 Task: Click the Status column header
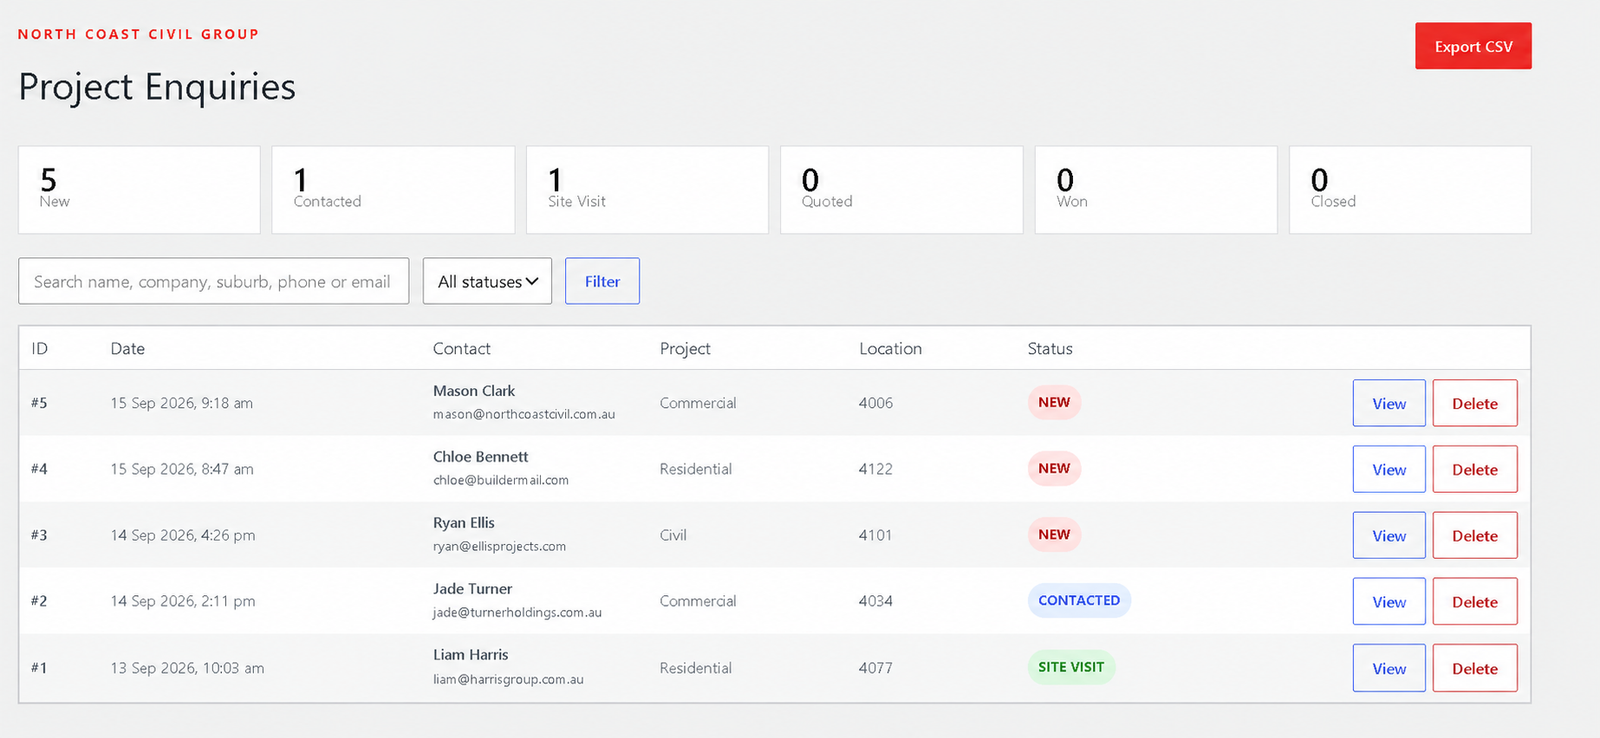[1050, 348]
